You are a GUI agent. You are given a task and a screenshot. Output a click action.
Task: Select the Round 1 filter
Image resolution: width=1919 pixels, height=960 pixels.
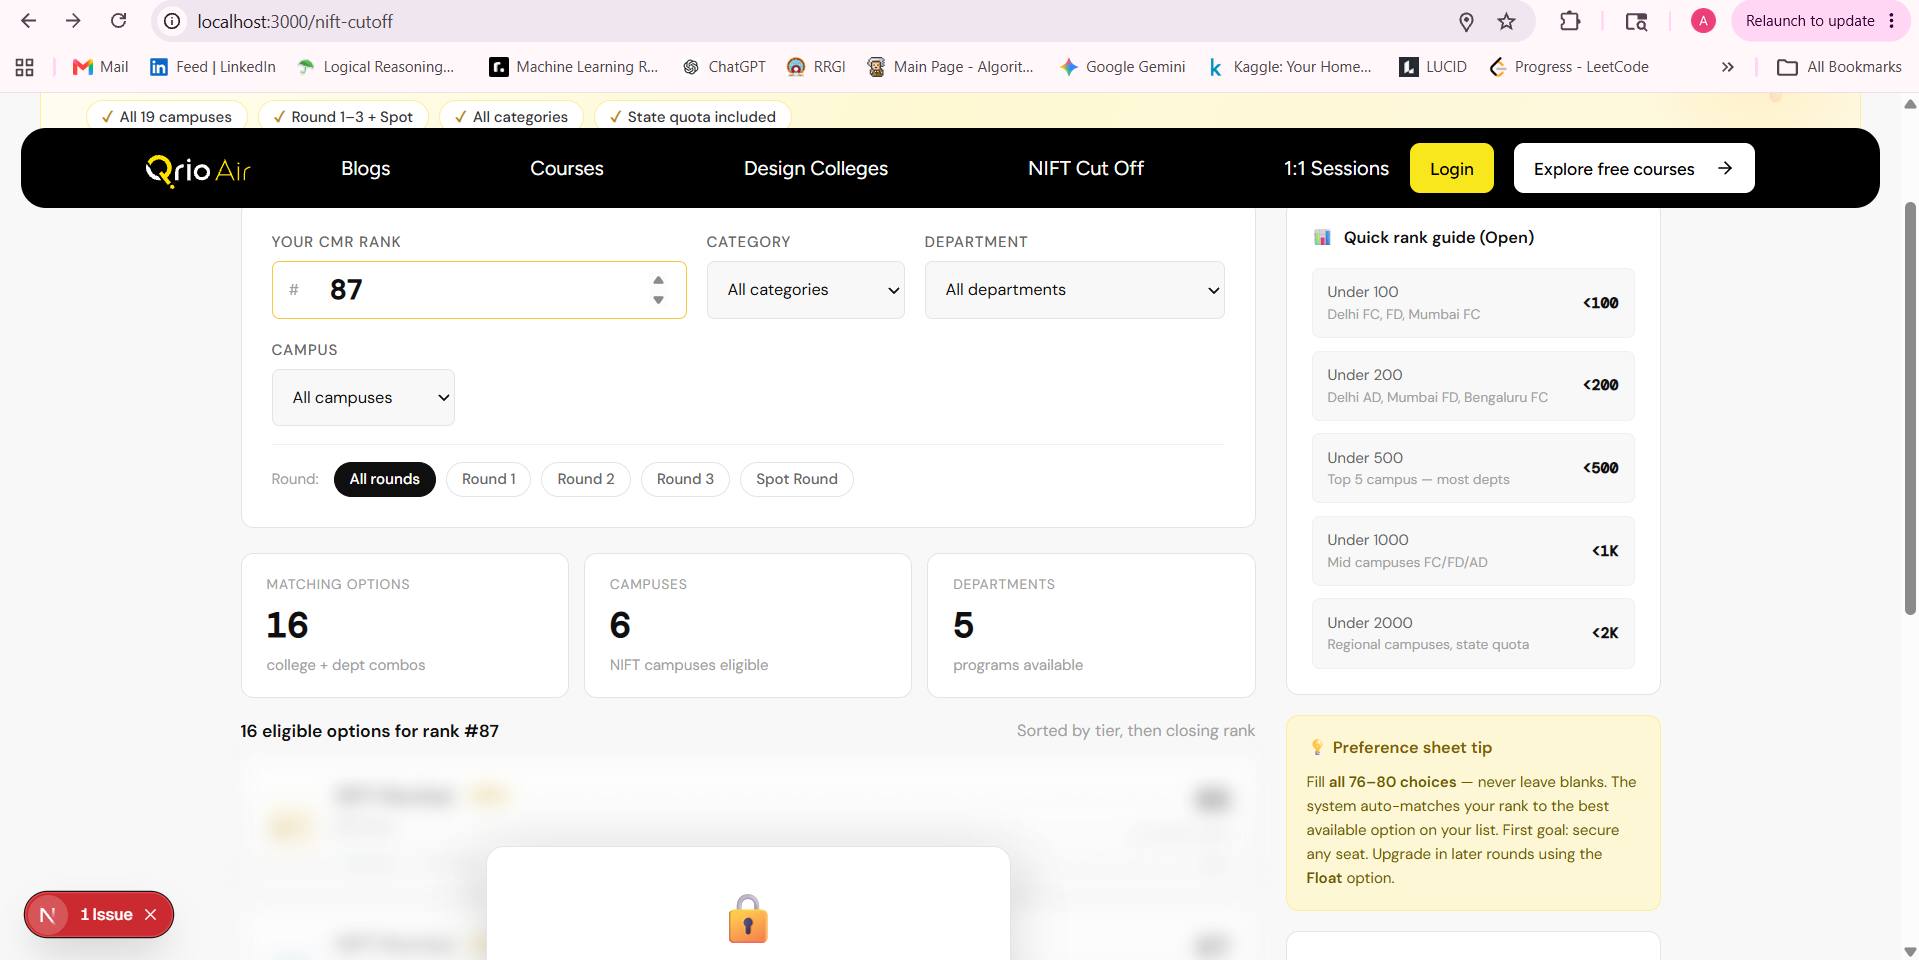tap(489, 479)
